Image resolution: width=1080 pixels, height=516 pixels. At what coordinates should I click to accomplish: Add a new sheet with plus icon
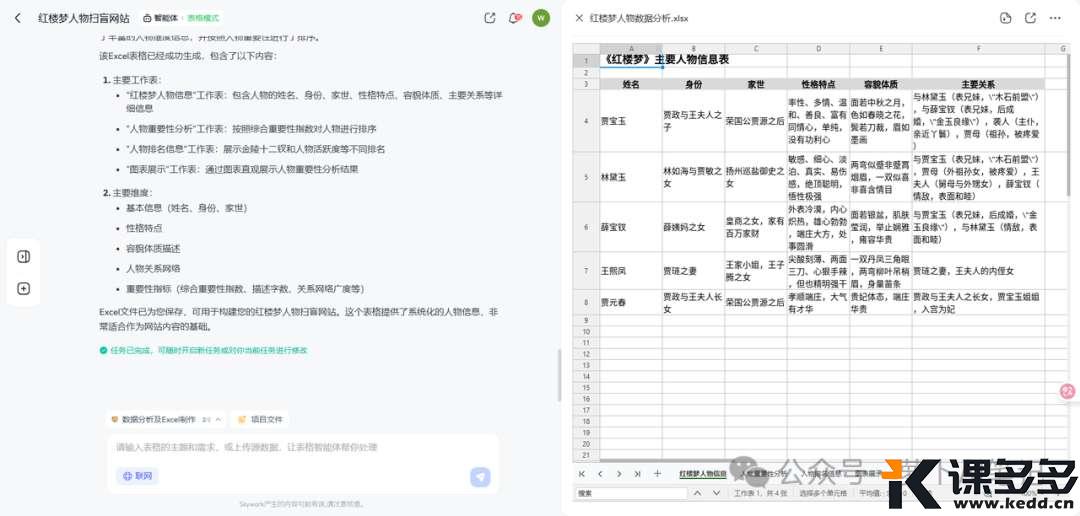[657, 473]
